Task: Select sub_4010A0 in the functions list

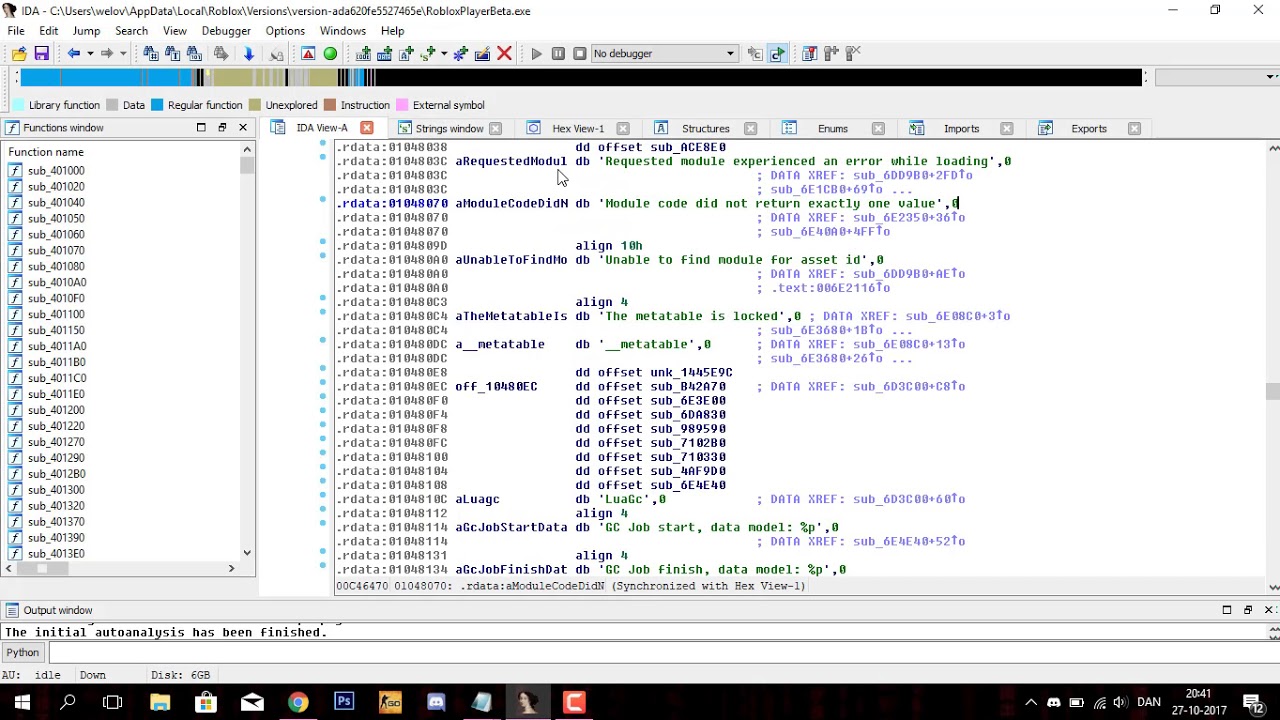Action: [x=56, y=282]
